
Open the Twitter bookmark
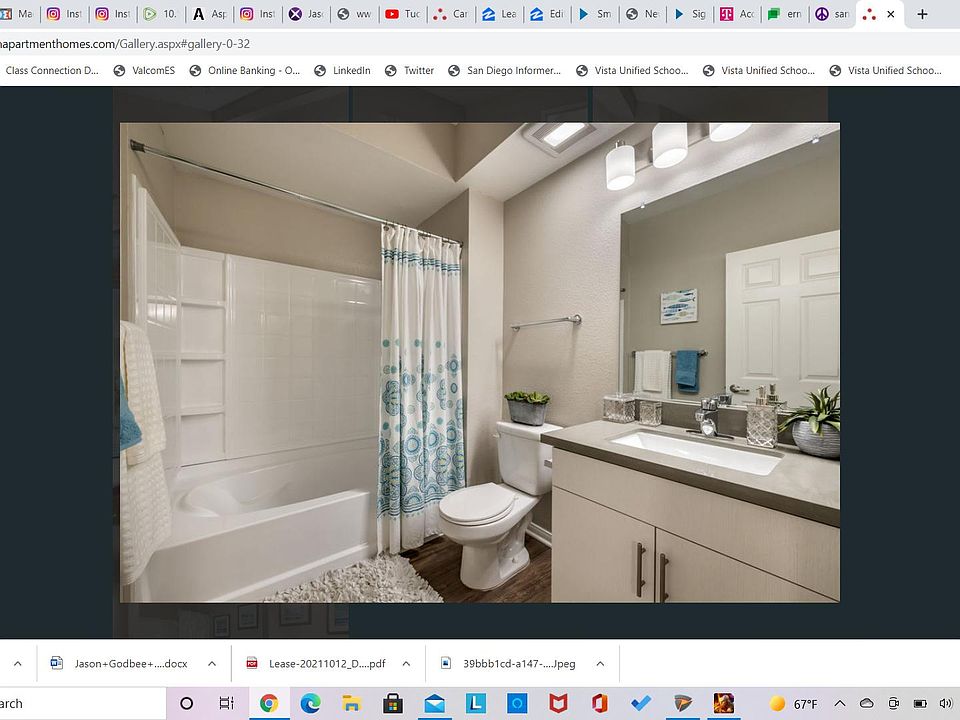coord(410,70)
